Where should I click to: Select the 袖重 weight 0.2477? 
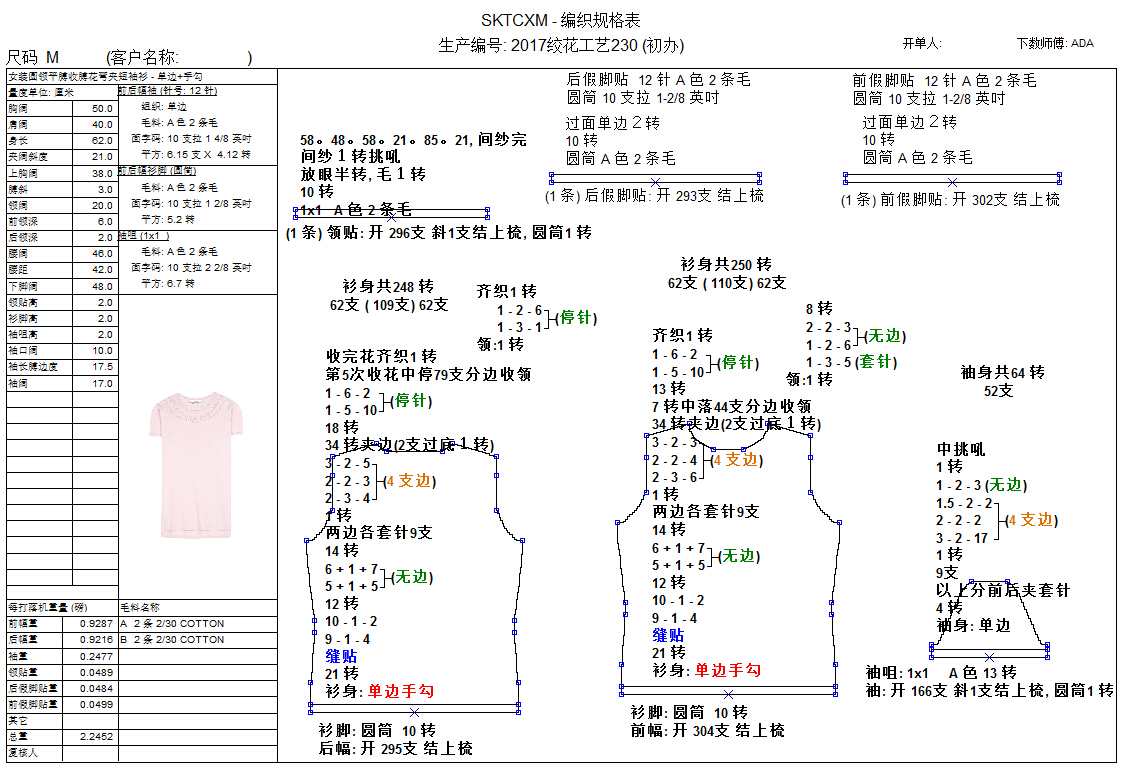[96, 656]
